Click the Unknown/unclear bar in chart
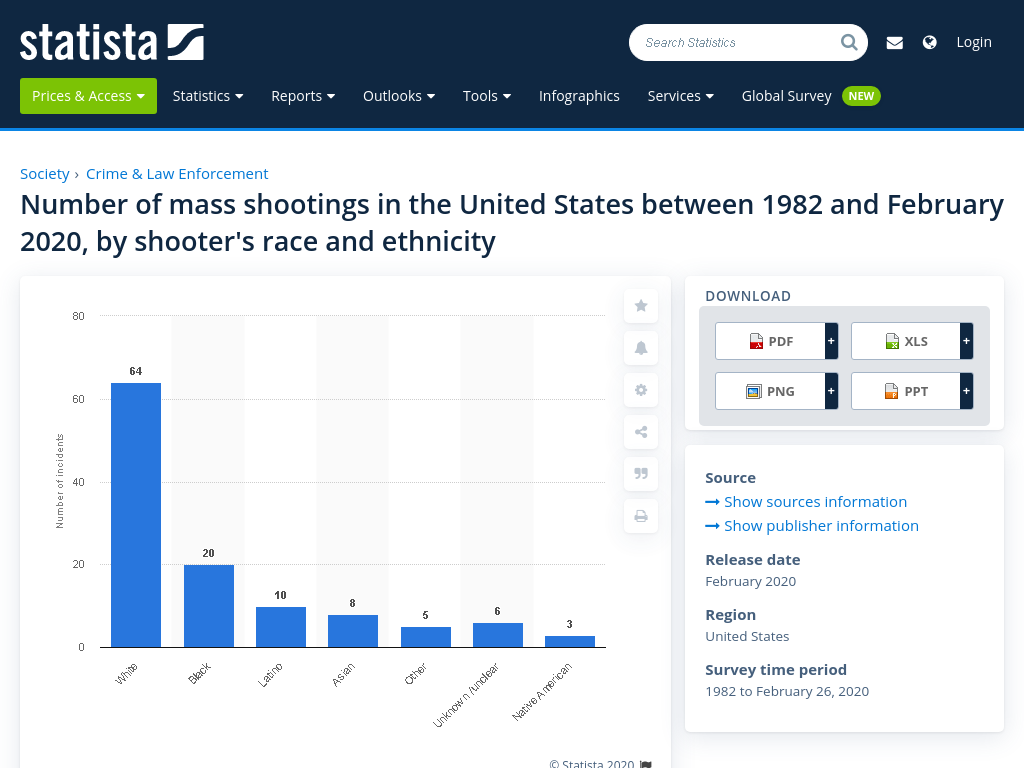 pos(498,635)
